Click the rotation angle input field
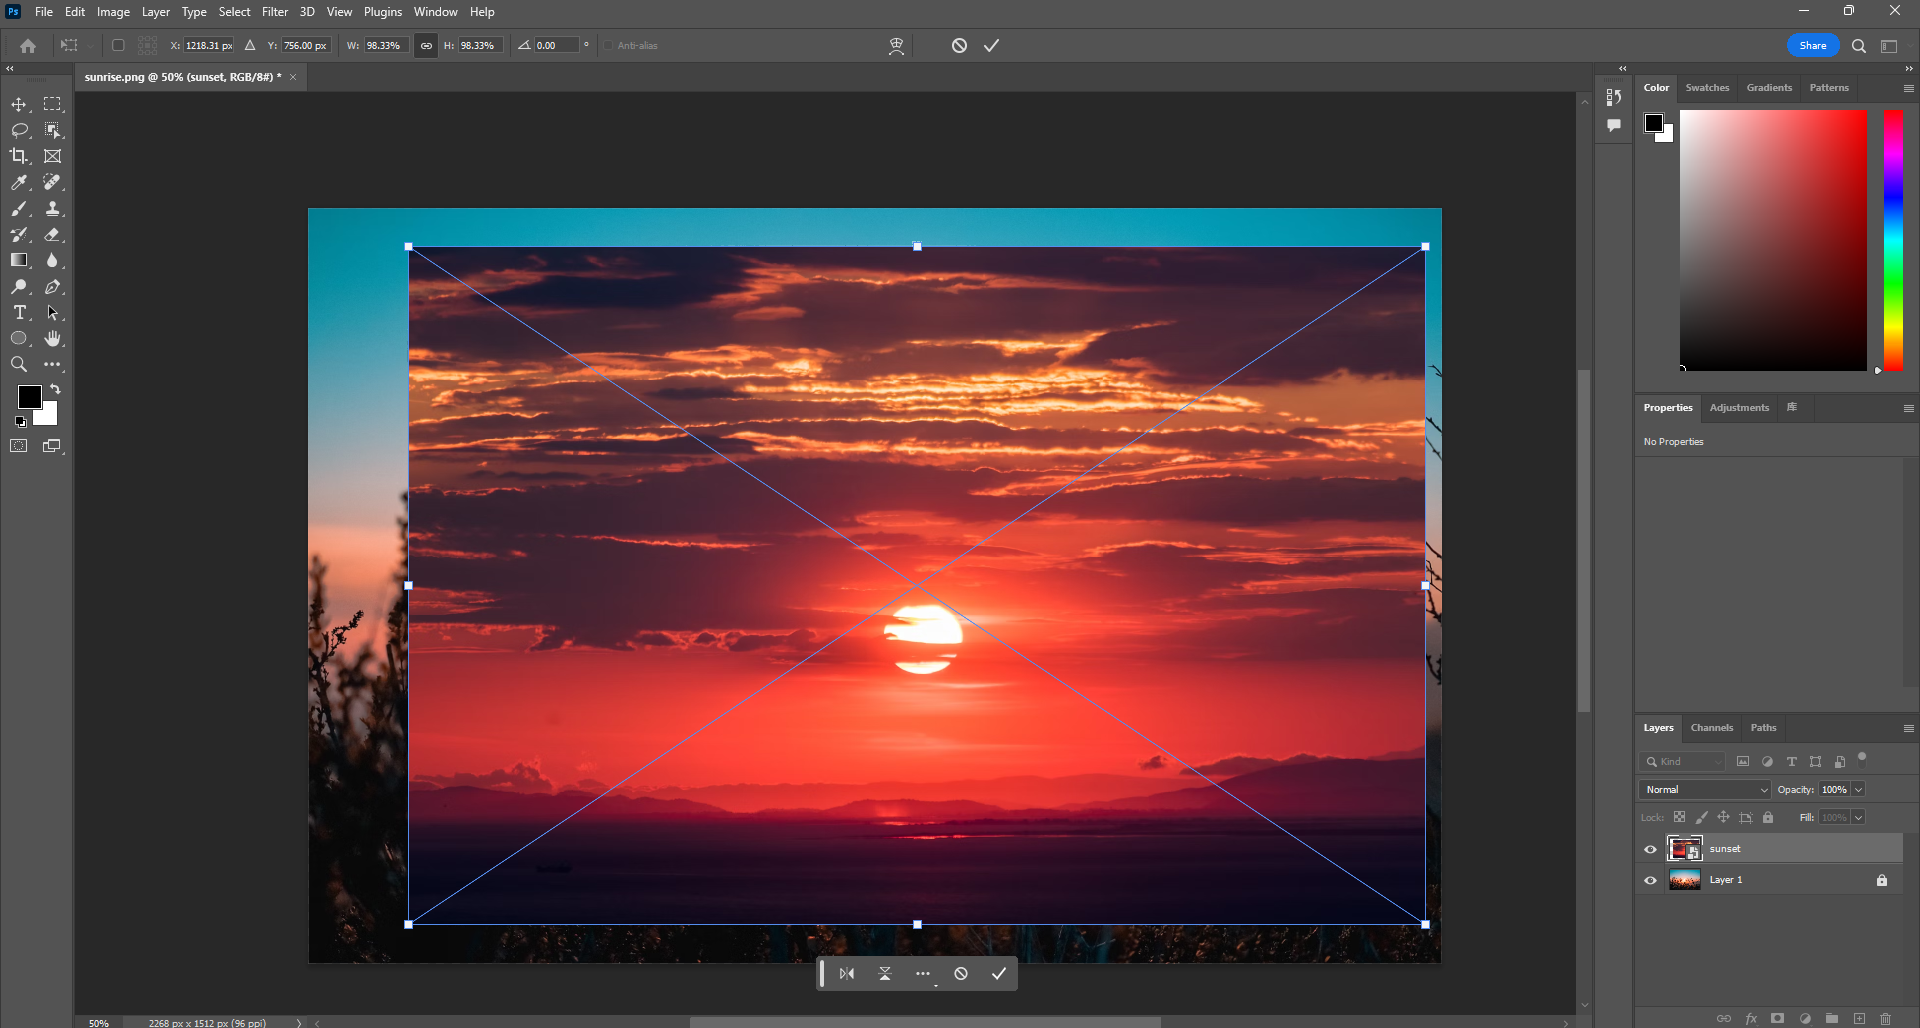The height and width of the screenshot is (1028, 1920). (556, 45)
